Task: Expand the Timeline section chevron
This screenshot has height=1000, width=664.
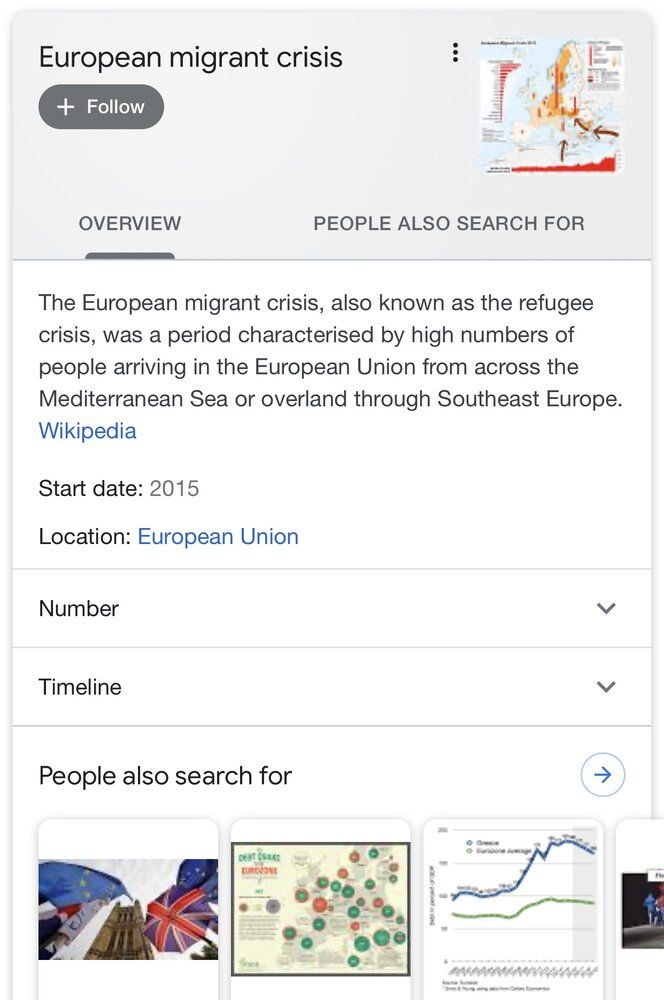Action: (605, 686)
